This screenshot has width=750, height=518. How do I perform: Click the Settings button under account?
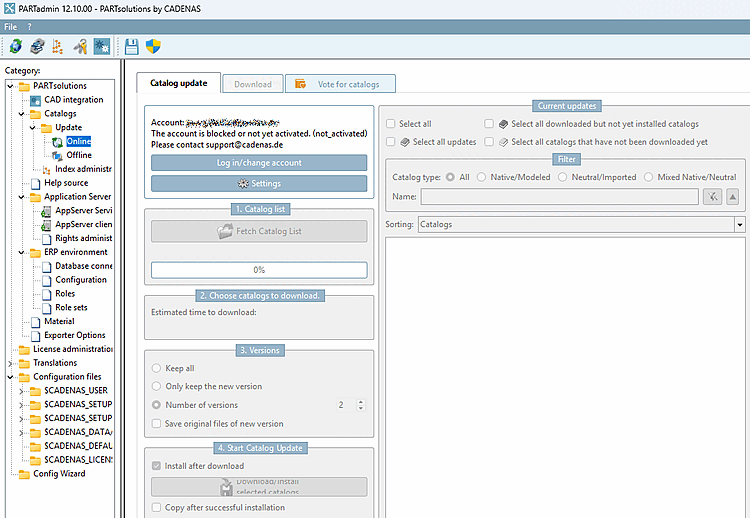click(x=259, y=184)
